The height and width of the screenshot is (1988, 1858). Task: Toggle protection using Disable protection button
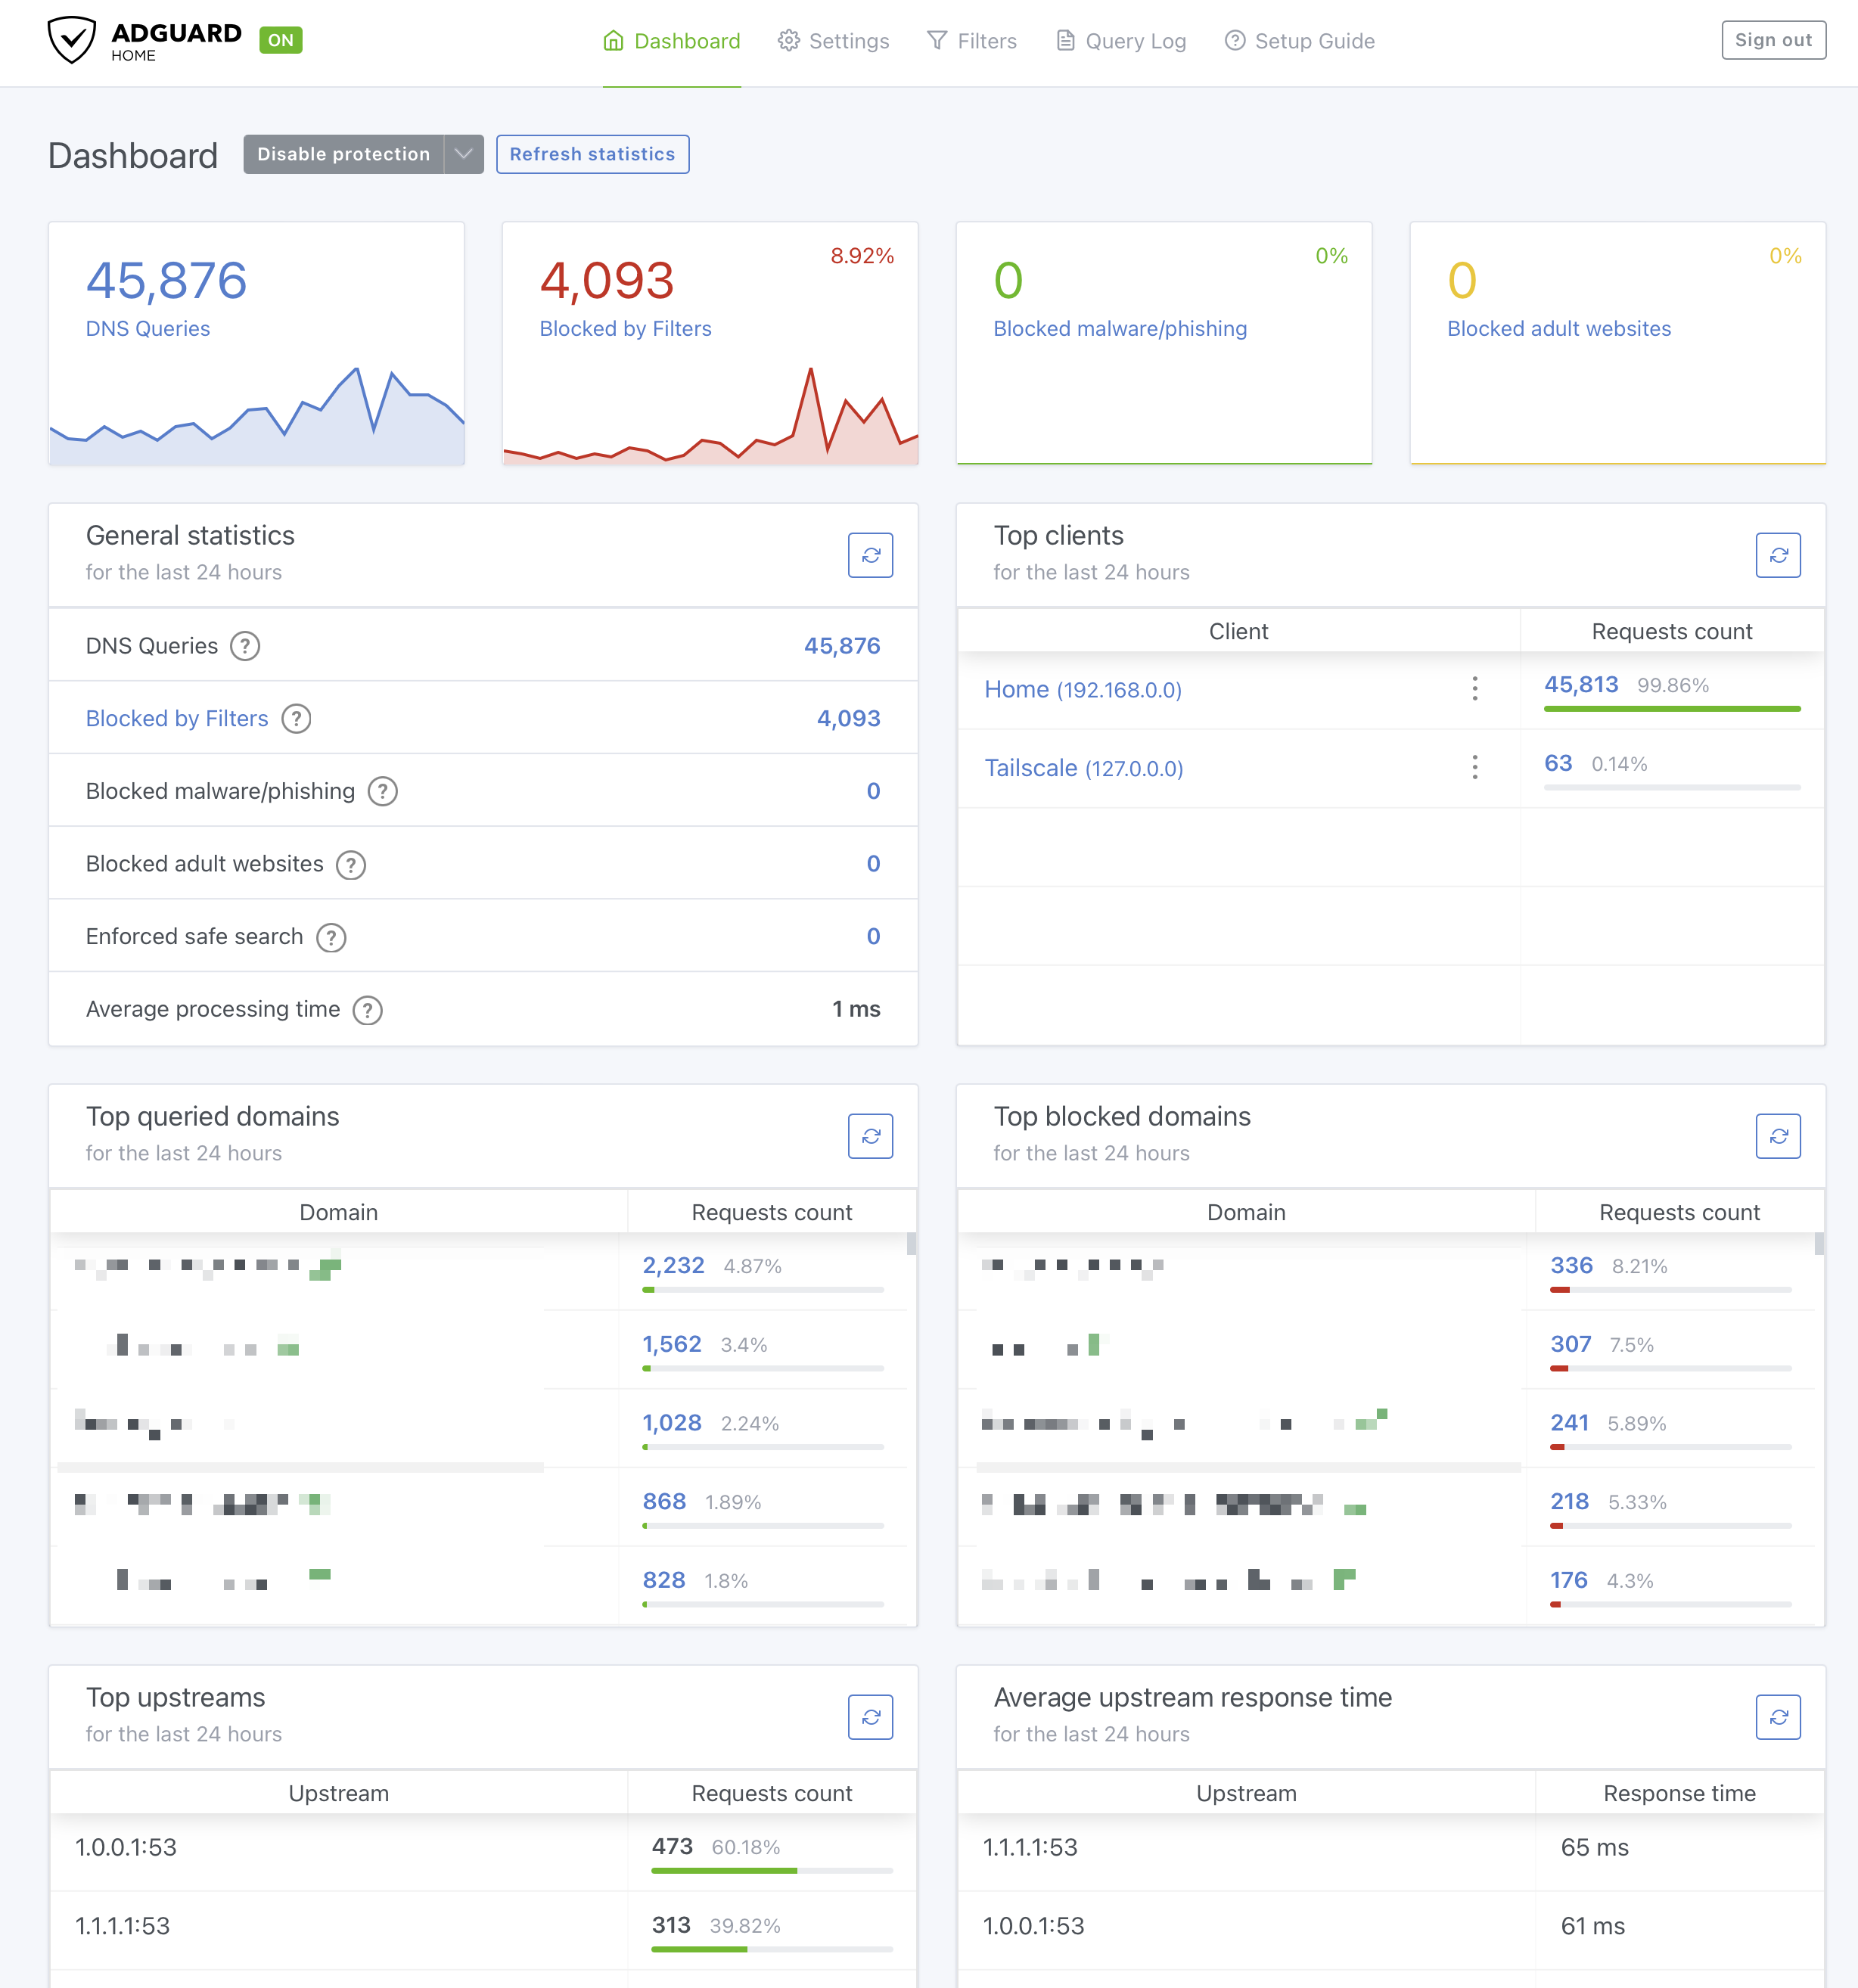(344, 154)
